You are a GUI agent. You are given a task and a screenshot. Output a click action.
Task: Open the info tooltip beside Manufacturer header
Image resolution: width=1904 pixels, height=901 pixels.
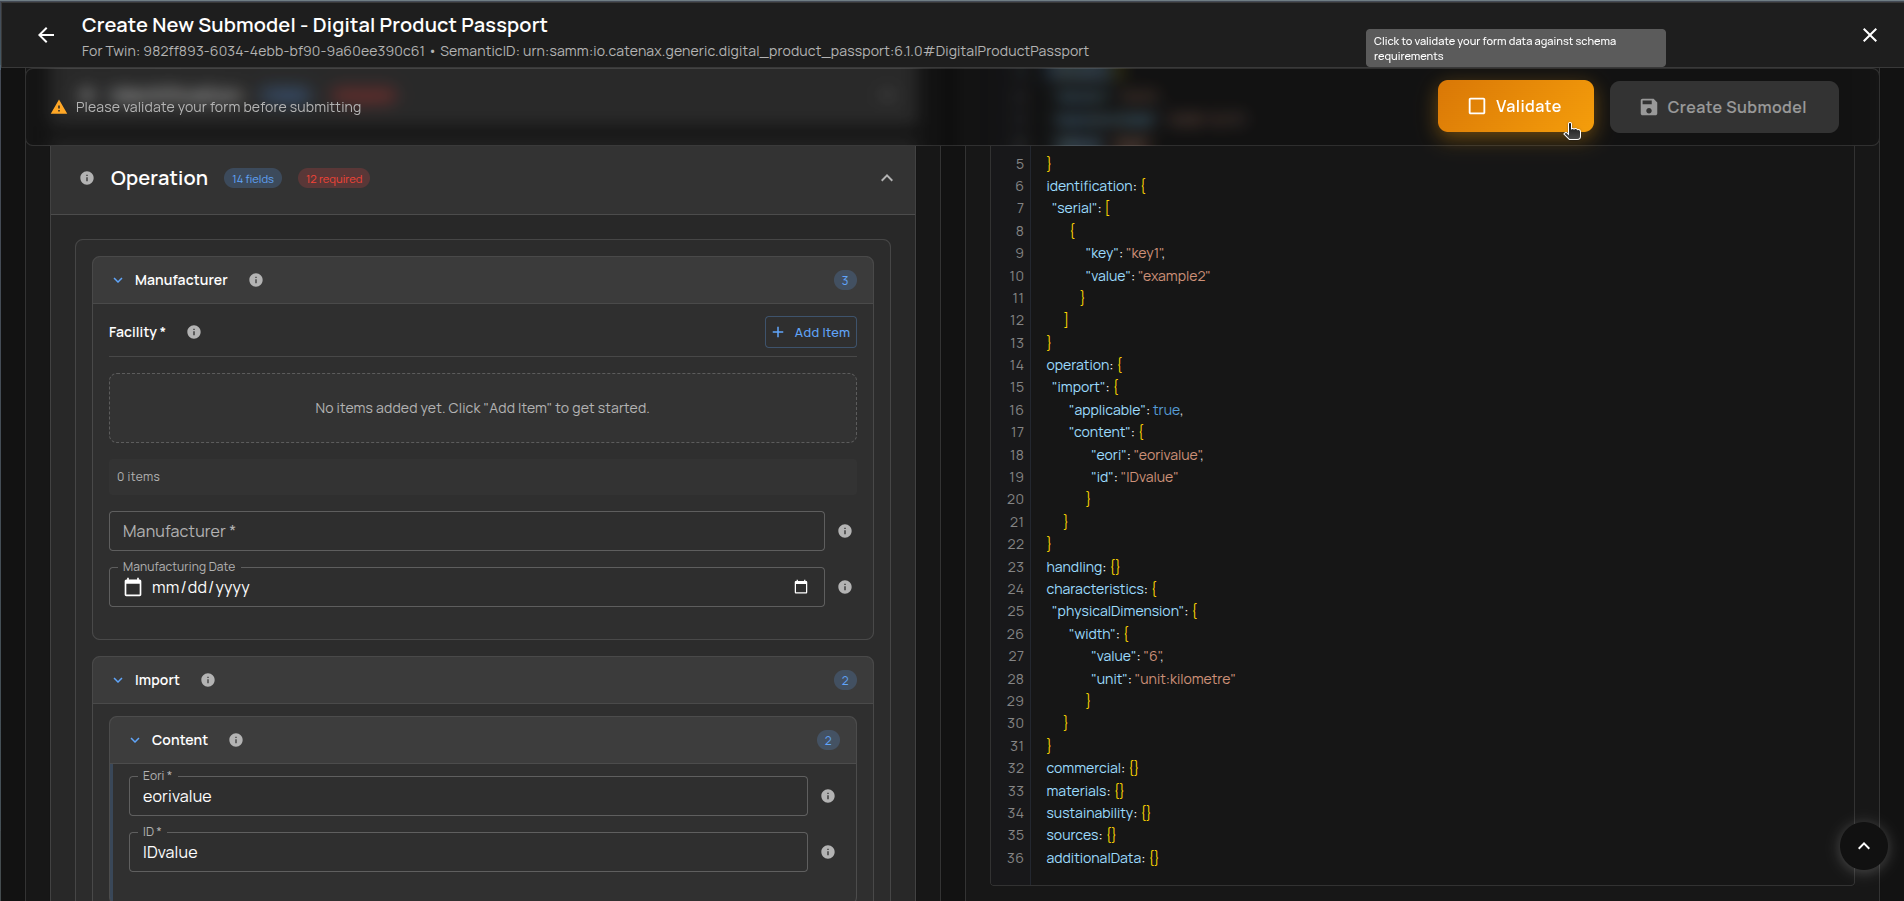255,280
